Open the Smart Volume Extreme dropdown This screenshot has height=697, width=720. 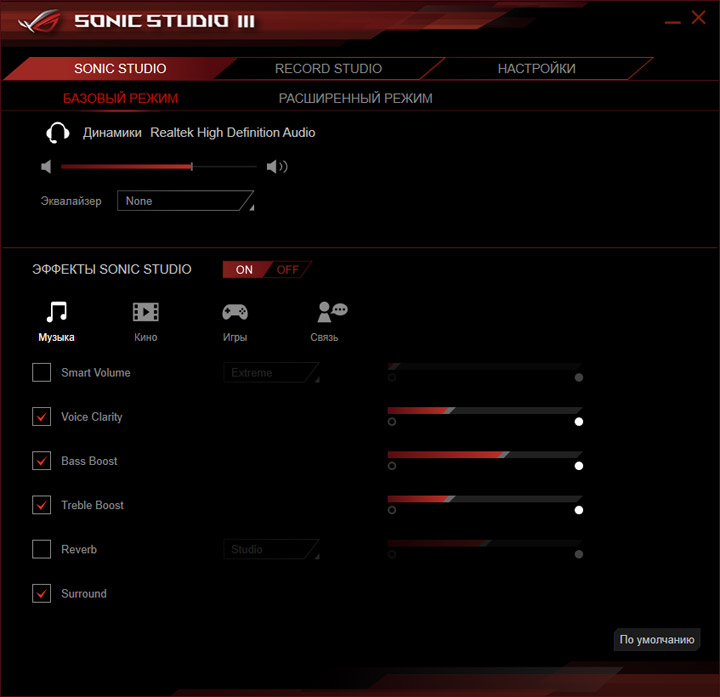271,372
